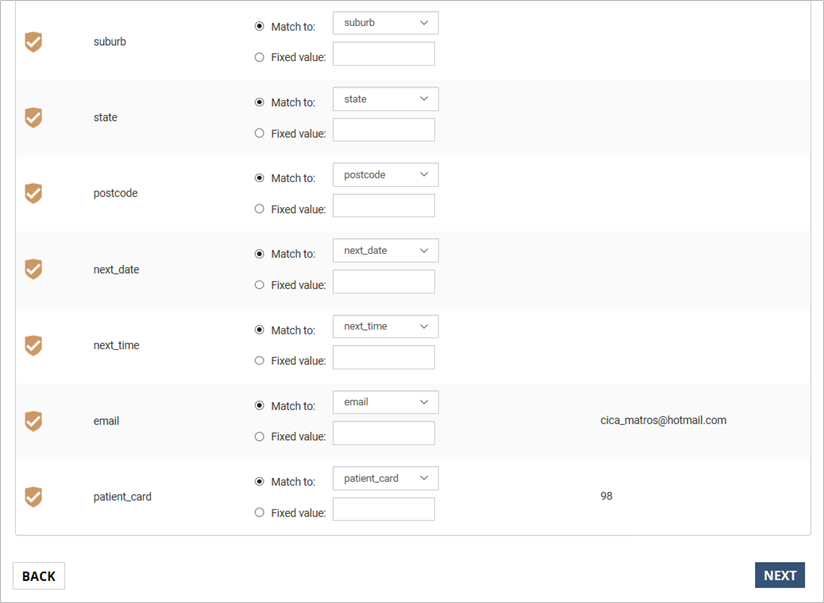Open the patient_card Match to dropdown
Screen dimensions: 824x603
click(386, 478)
